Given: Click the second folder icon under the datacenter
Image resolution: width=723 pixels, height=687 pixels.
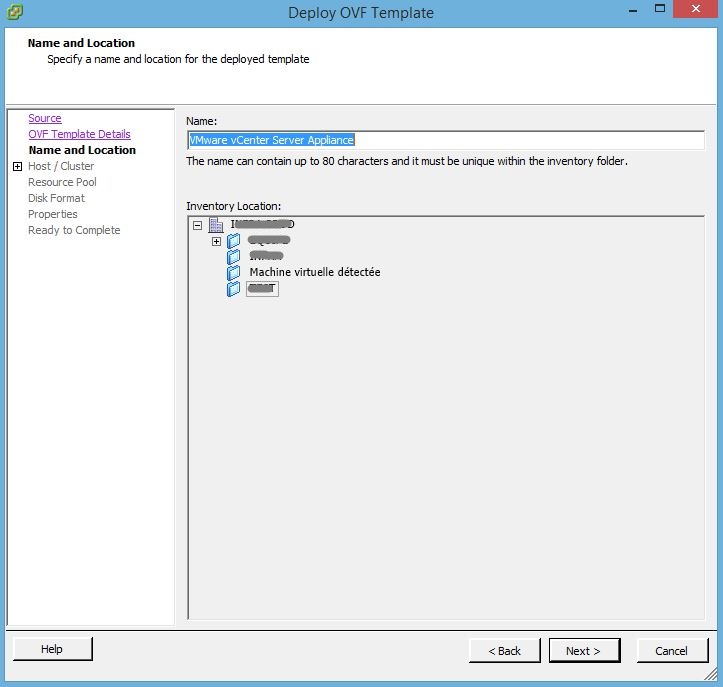Looking at the screenshot, I should click(234, 256).
